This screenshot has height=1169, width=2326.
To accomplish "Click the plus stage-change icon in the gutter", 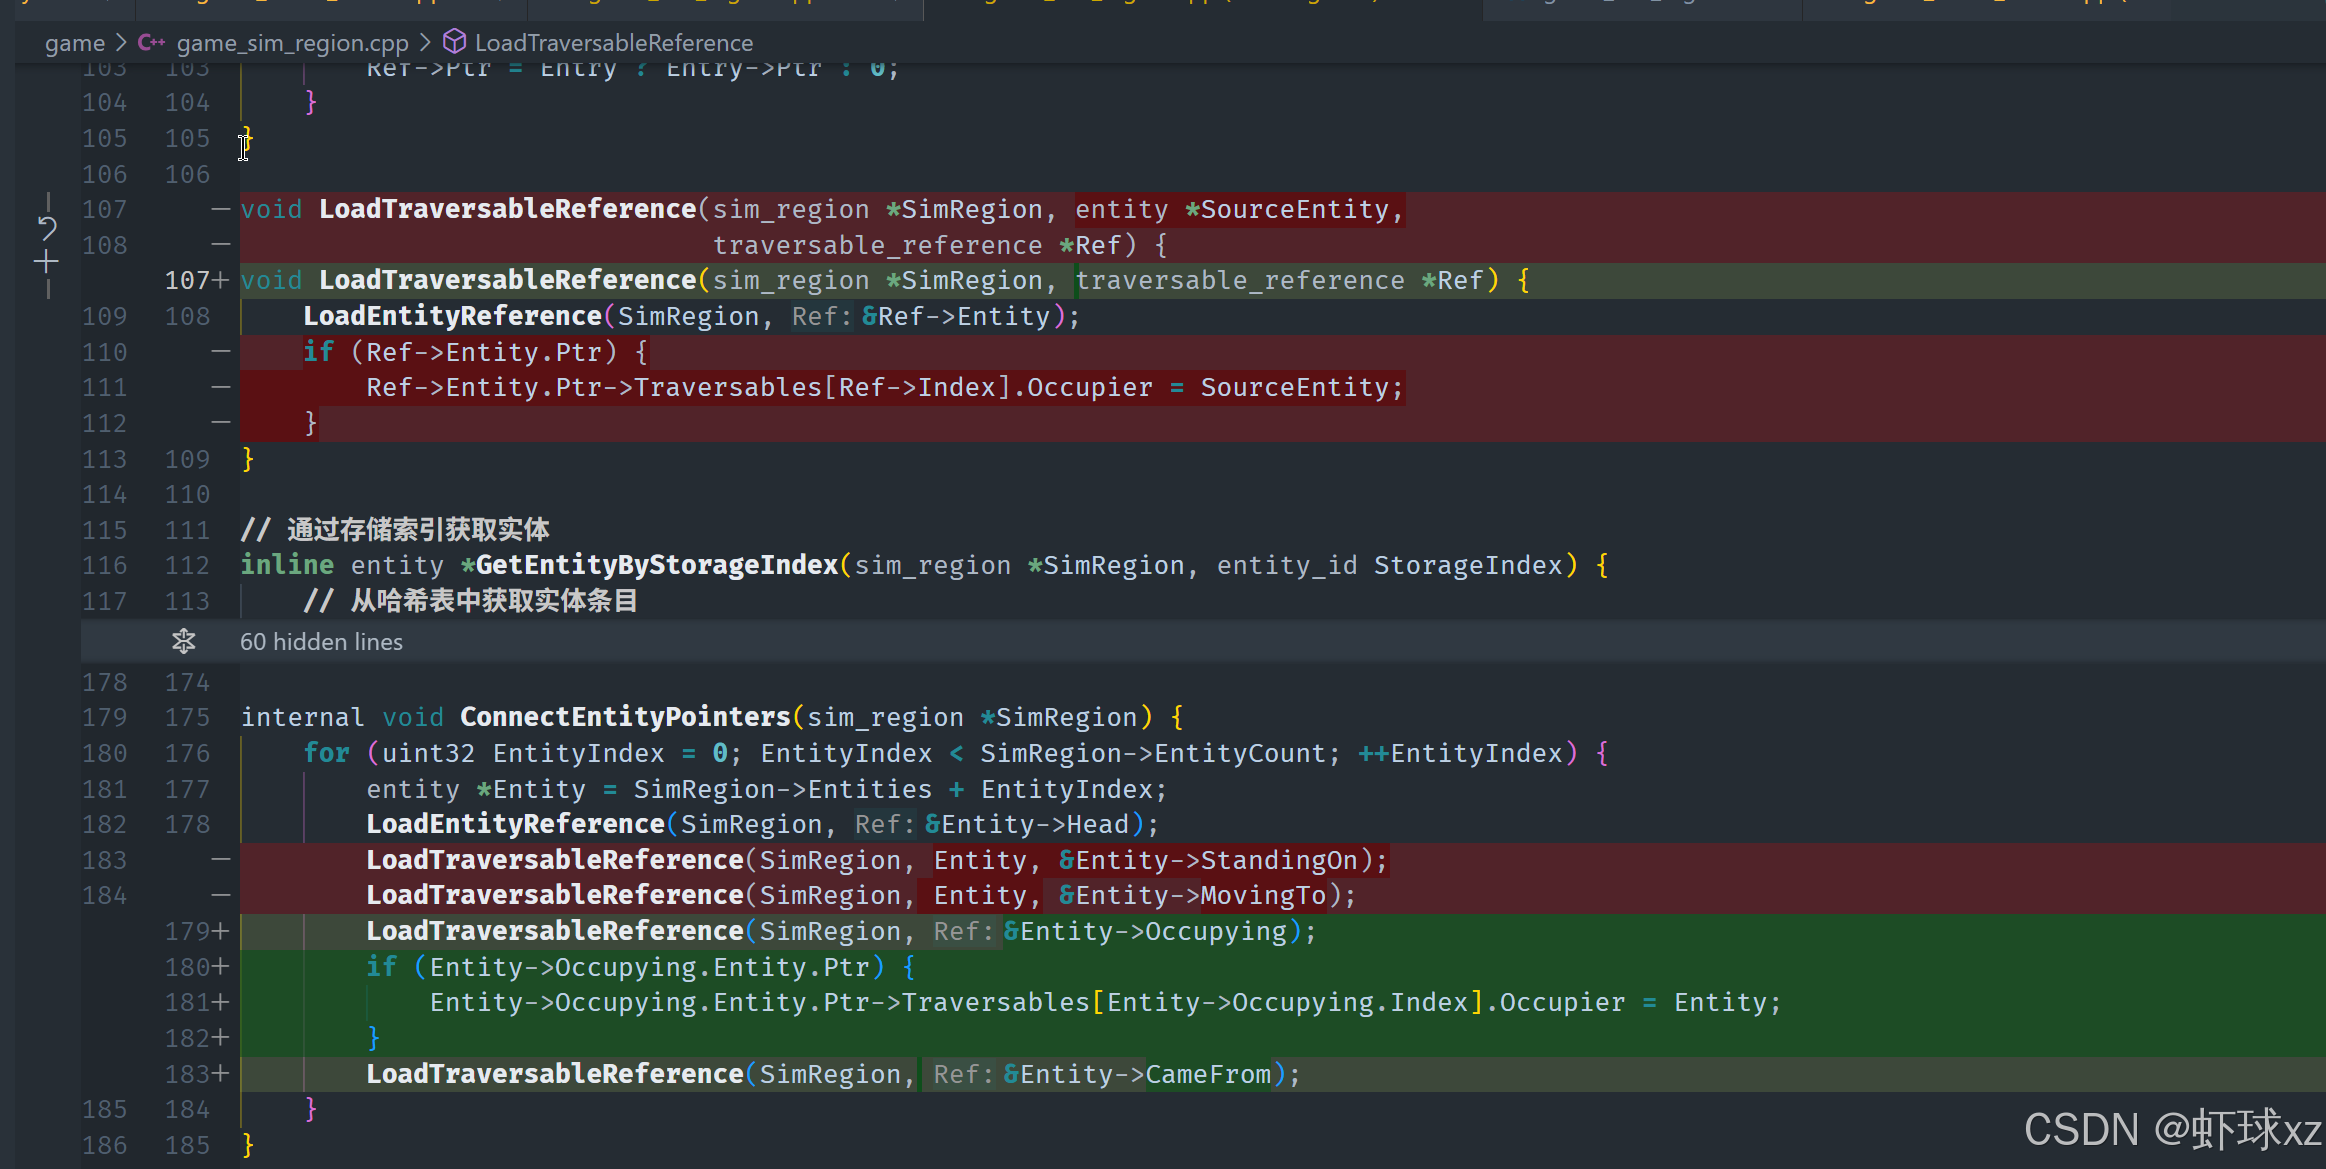I will click(x=46, y=263).
